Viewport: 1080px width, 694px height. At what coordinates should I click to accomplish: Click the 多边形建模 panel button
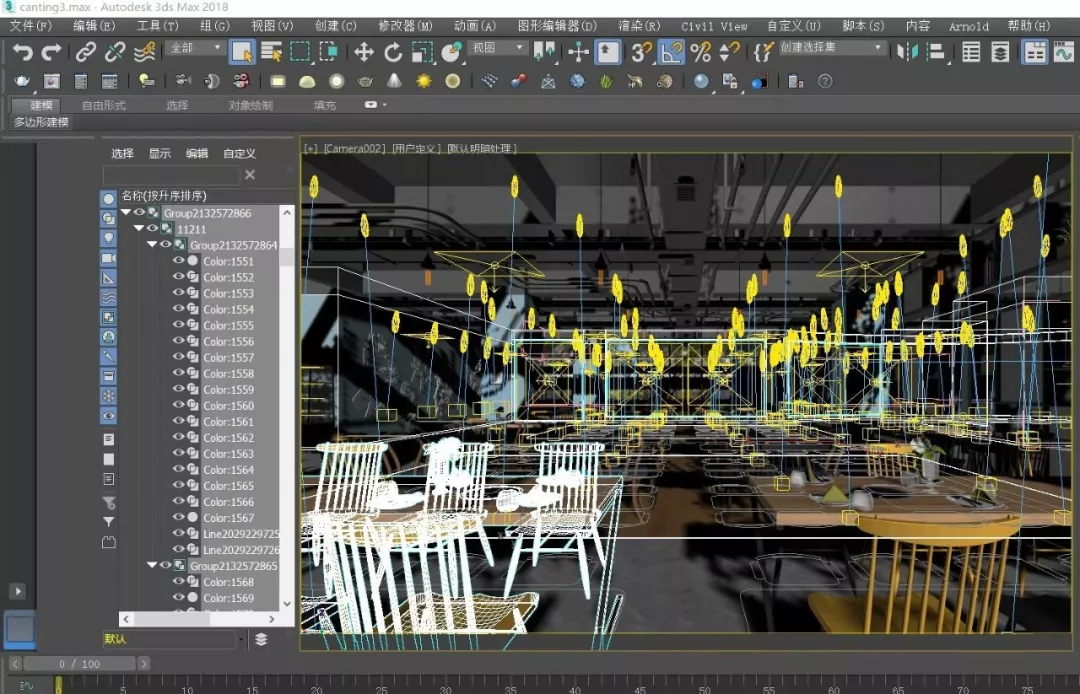(41, 122)
